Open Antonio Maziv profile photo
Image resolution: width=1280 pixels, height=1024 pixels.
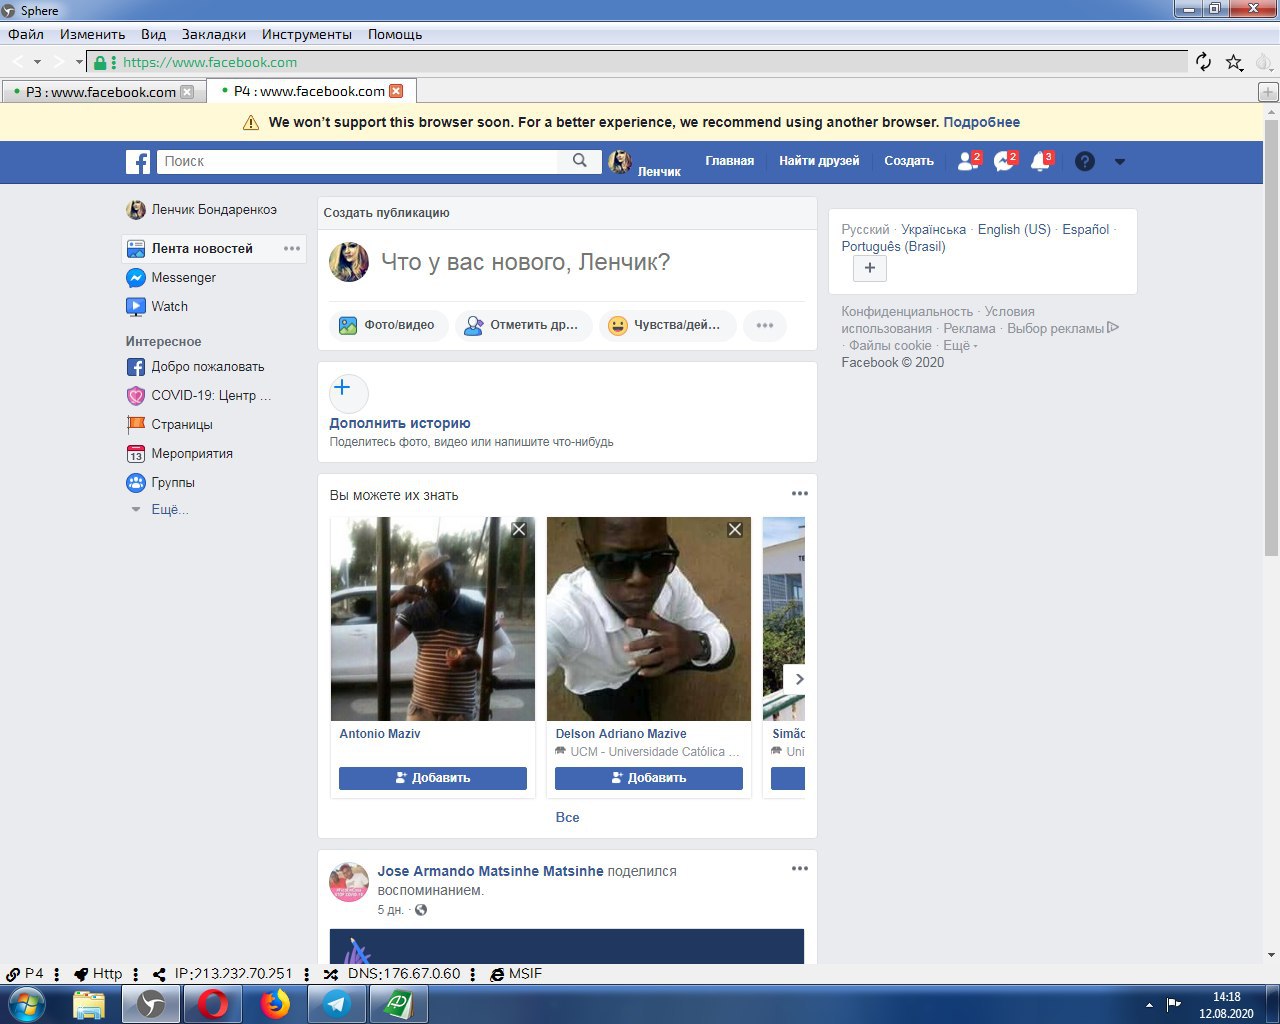[433, 619]
